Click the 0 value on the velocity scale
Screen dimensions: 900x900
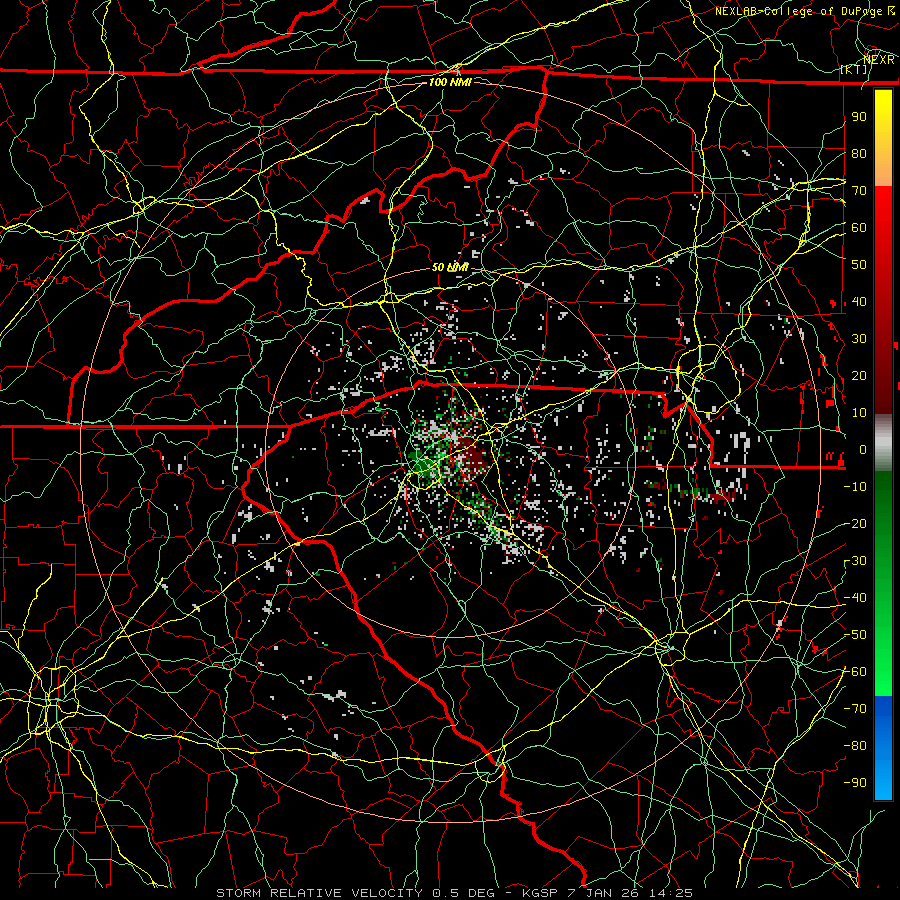[x=863, y=449]
